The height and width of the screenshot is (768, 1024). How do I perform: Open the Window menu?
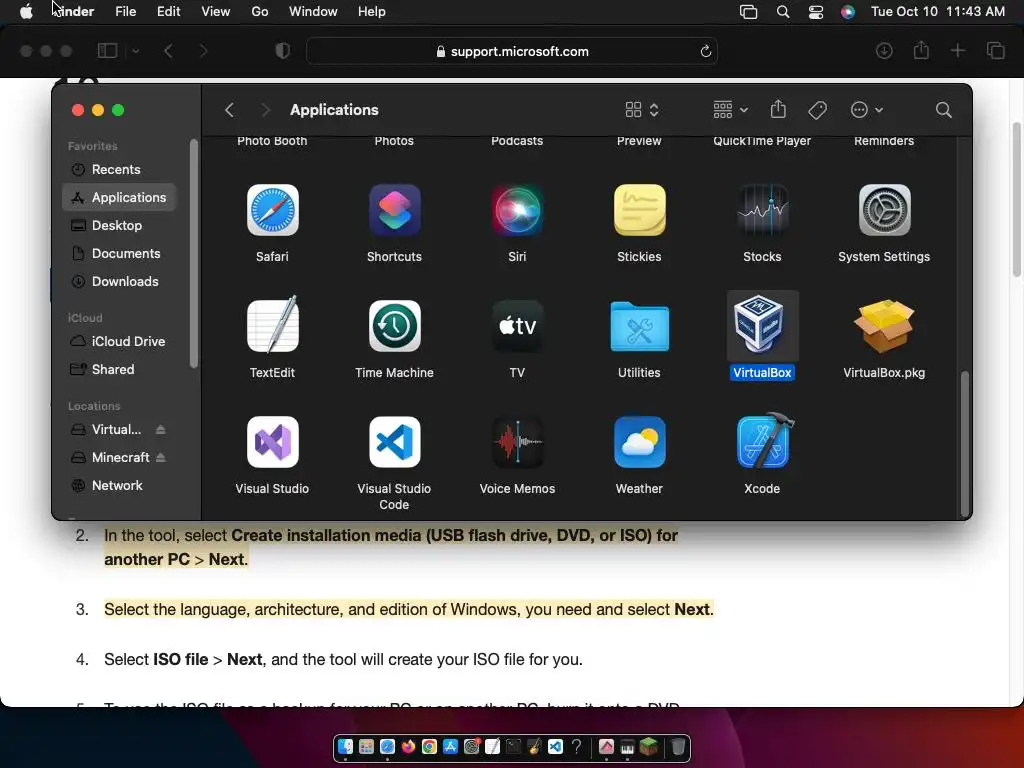coord(313,12)
